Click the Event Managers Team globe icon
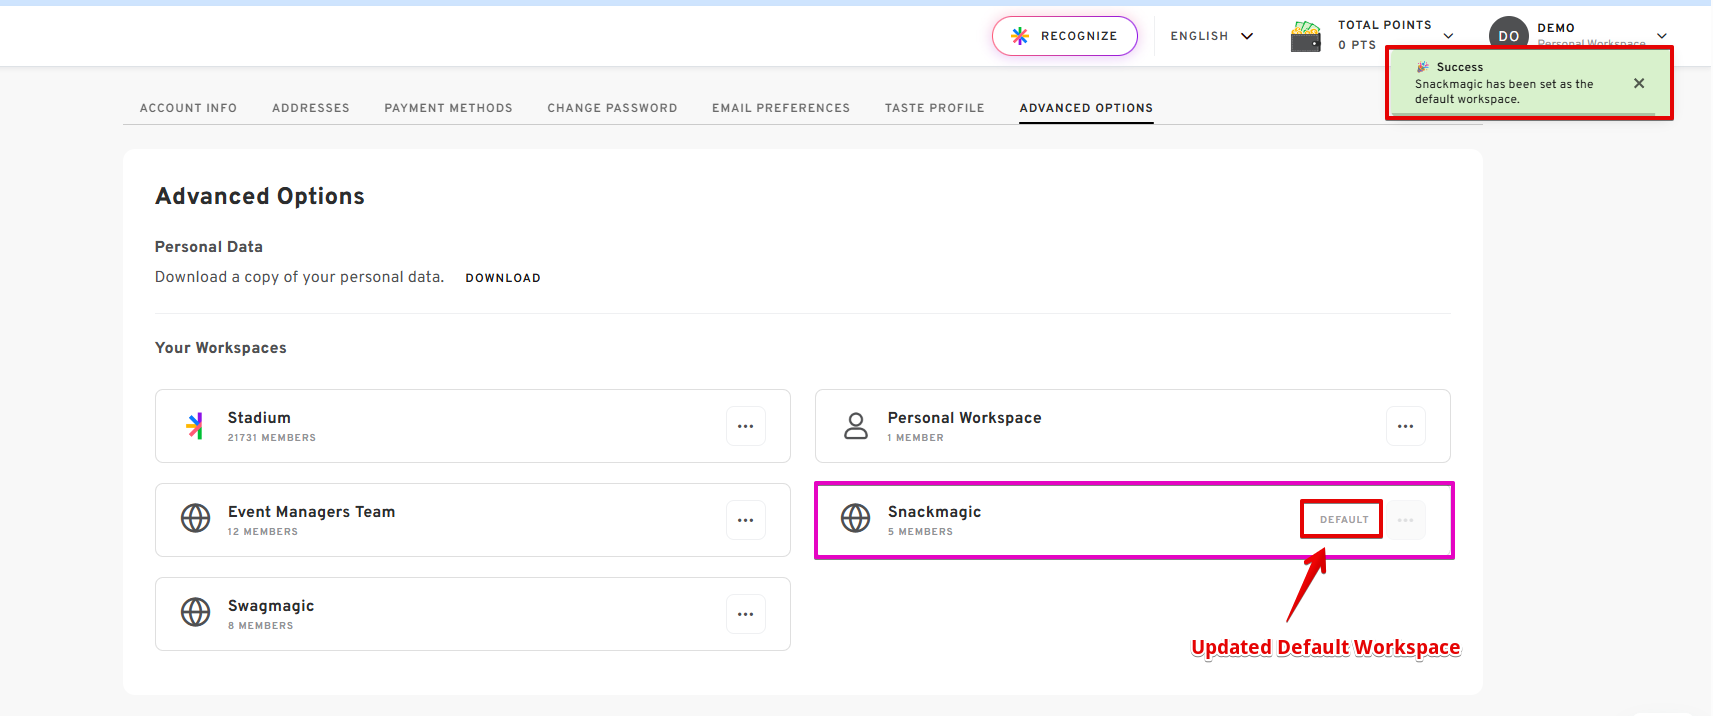The image size is (1713, 716). coord(195,518)
